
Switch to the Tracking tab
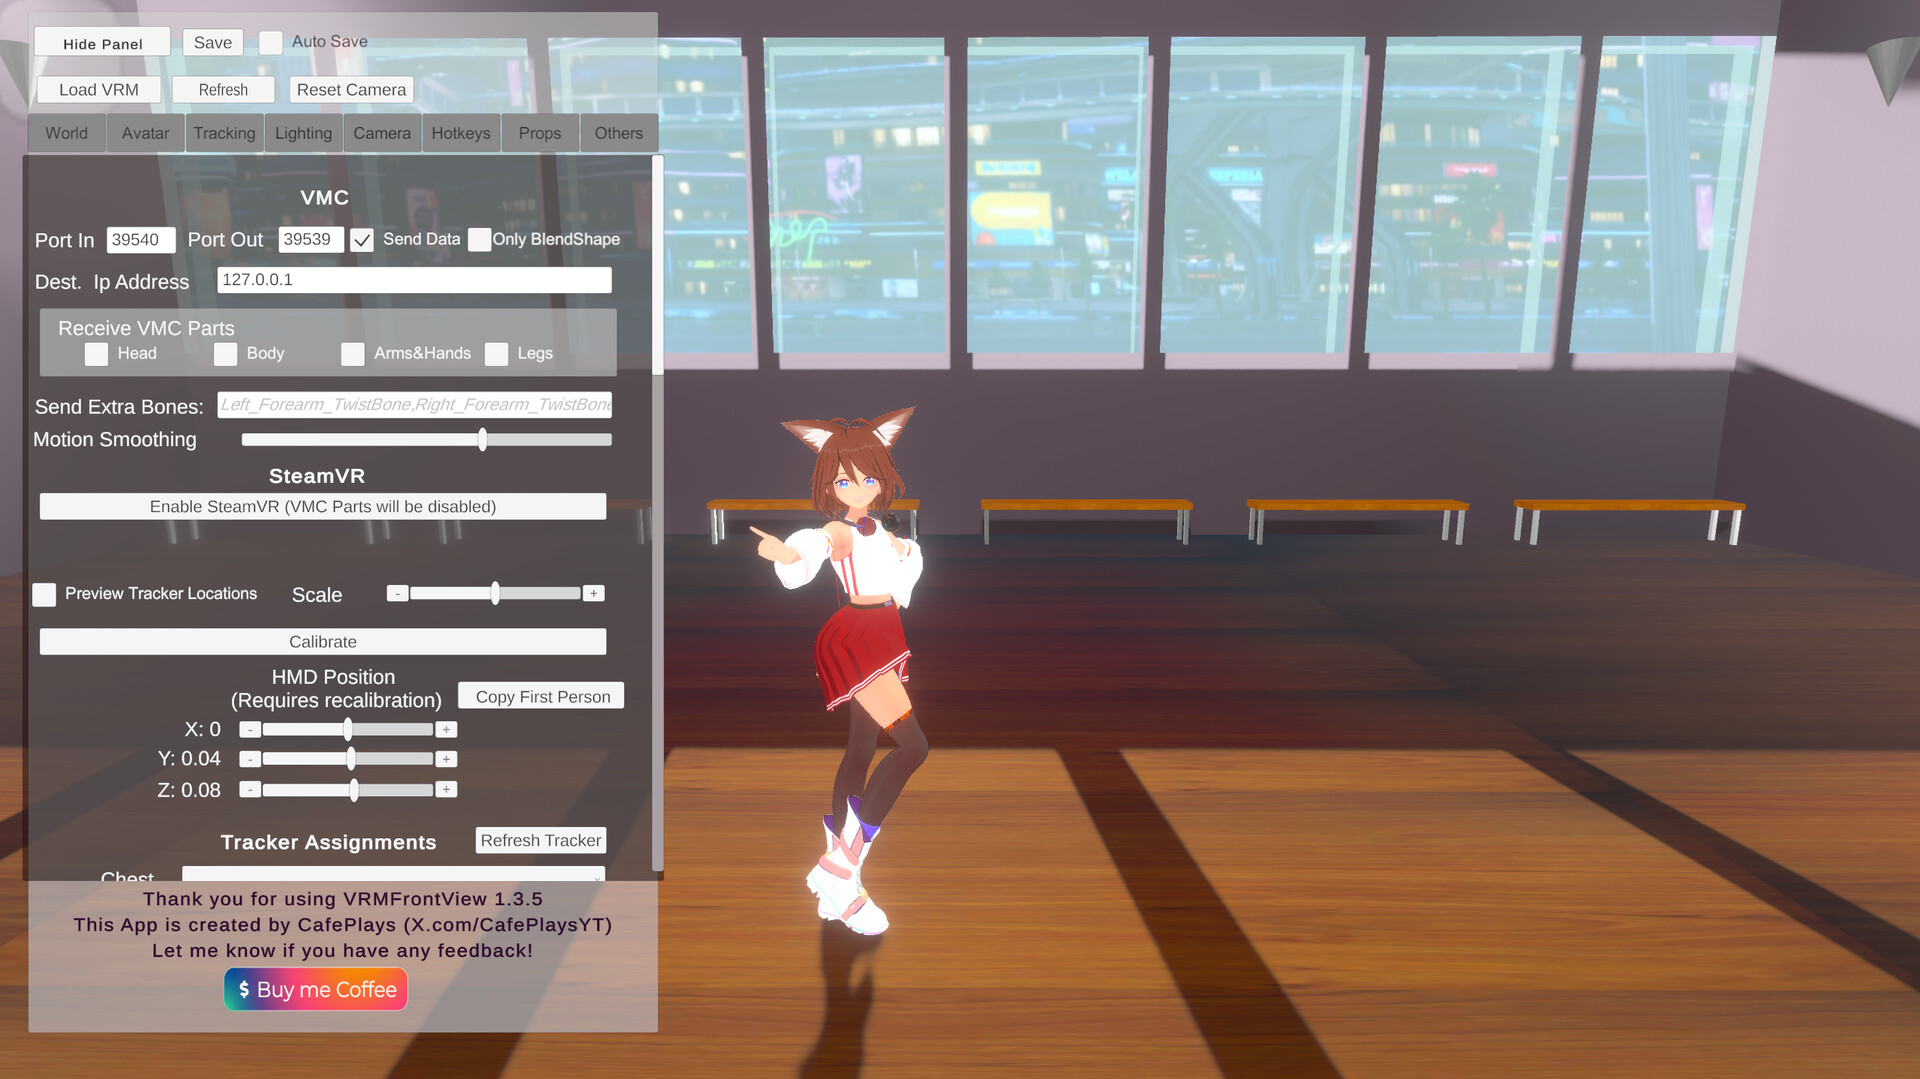point(224,132)
